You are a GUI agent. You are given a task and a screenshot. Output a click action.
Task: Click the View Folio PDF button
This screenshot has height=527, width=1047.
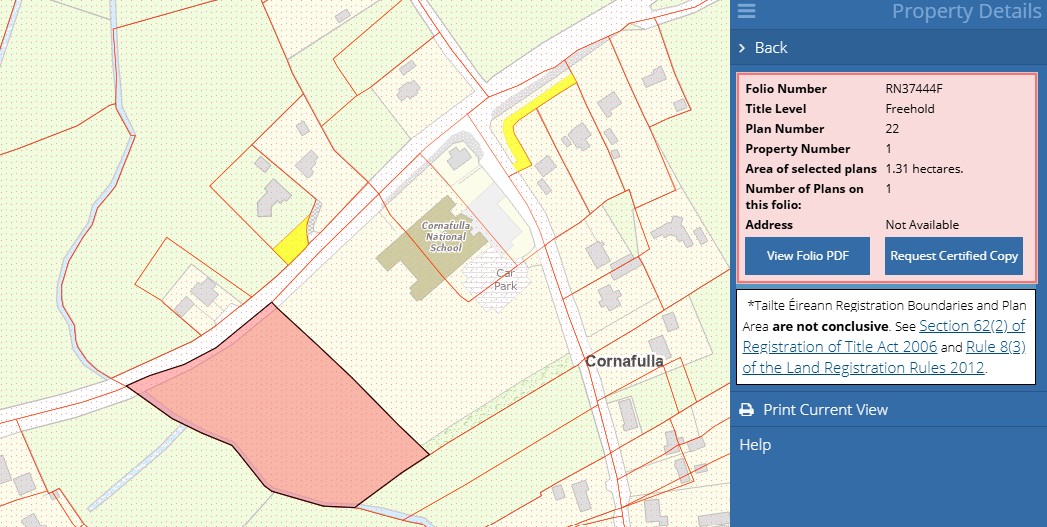(x=807, y=256)
